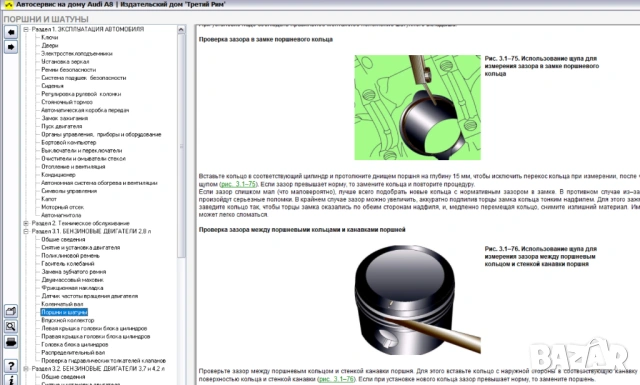Open Выключатели и переключатели topic
The height and width of the screenshot is (385, 640).
point(82,151)
